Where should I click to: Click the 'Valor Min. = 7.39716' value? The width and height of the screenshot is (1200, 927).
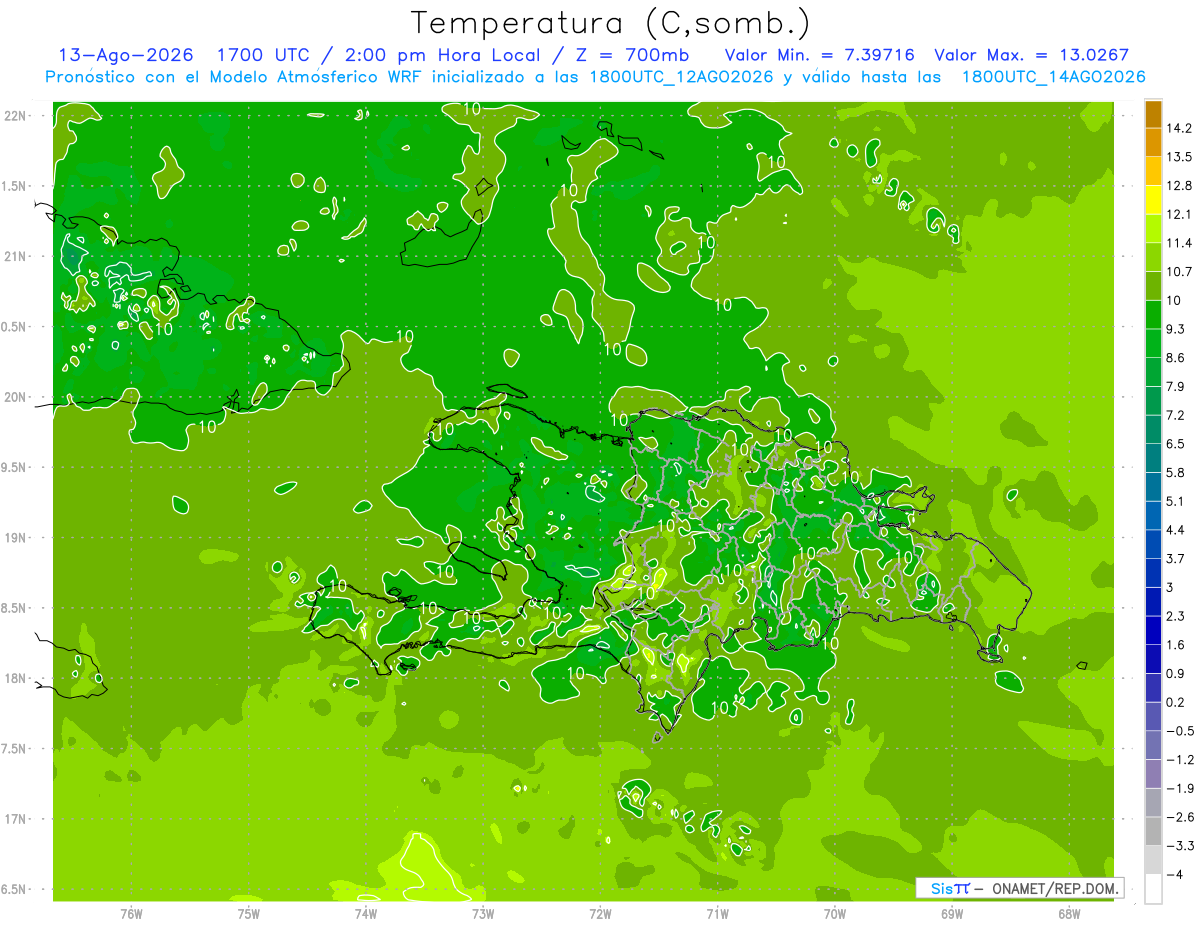tap(822, 55)
